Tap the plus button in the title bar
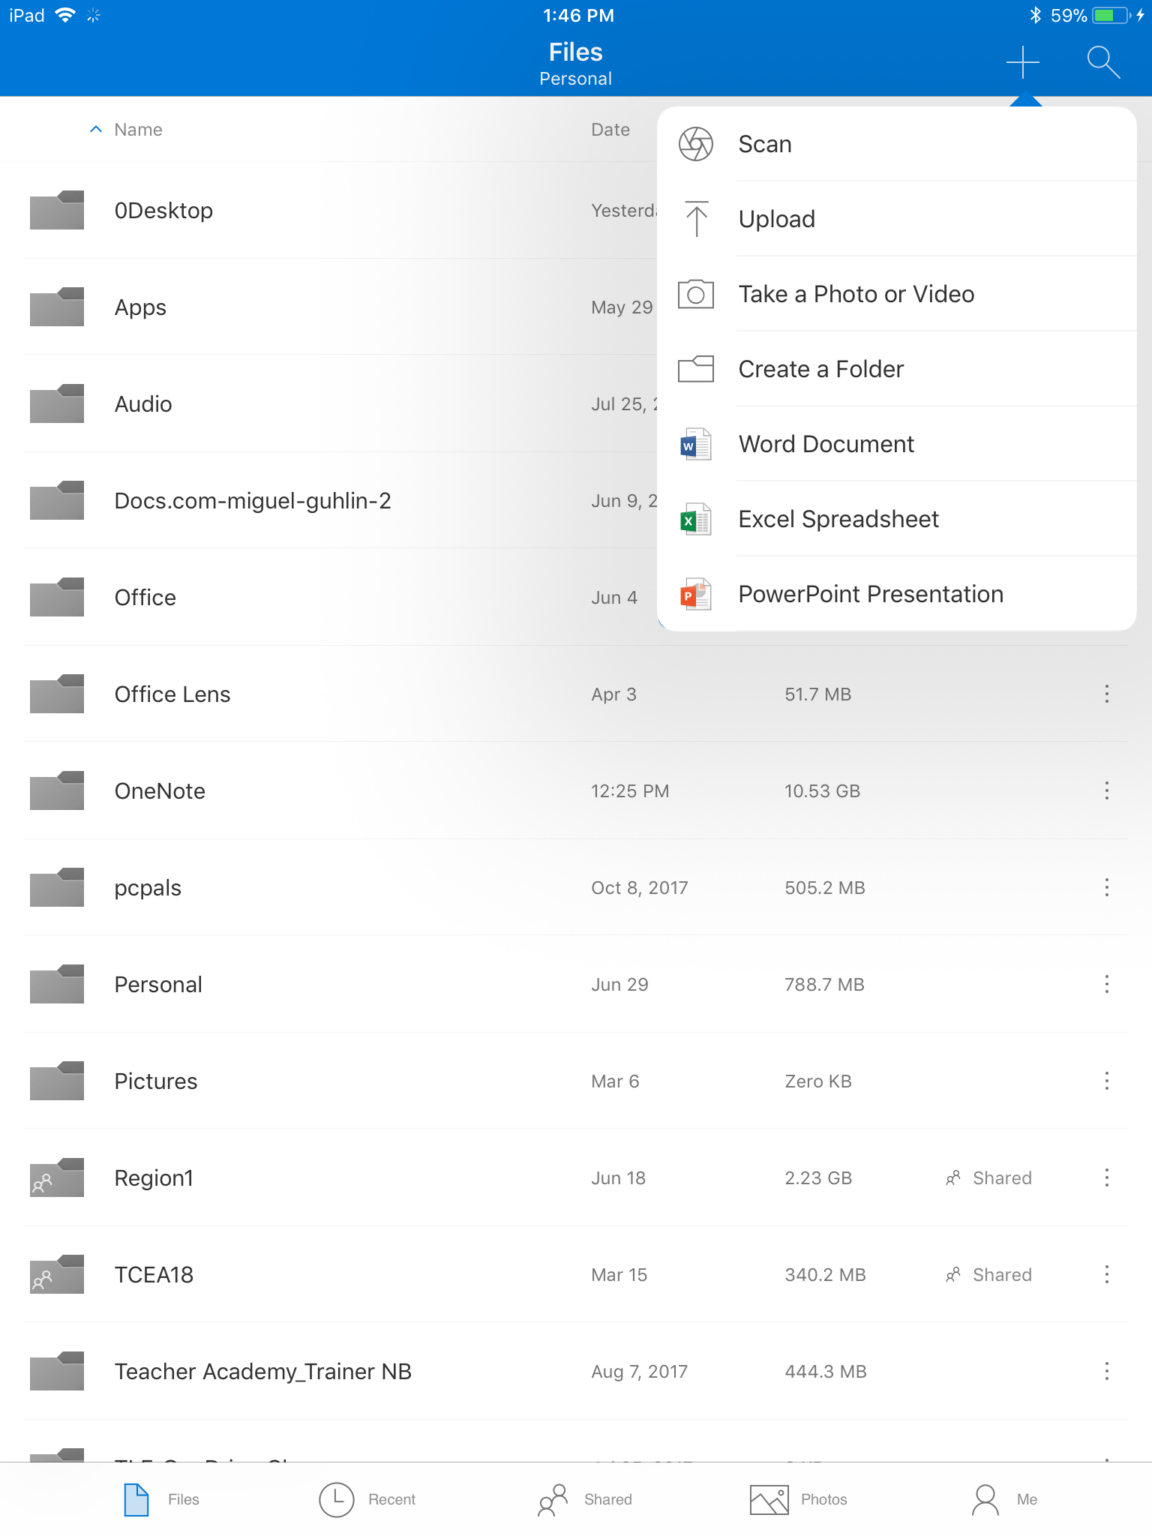Image resolution: width=1152 pixels, height=1536 pixels. tap(1022, 62)
